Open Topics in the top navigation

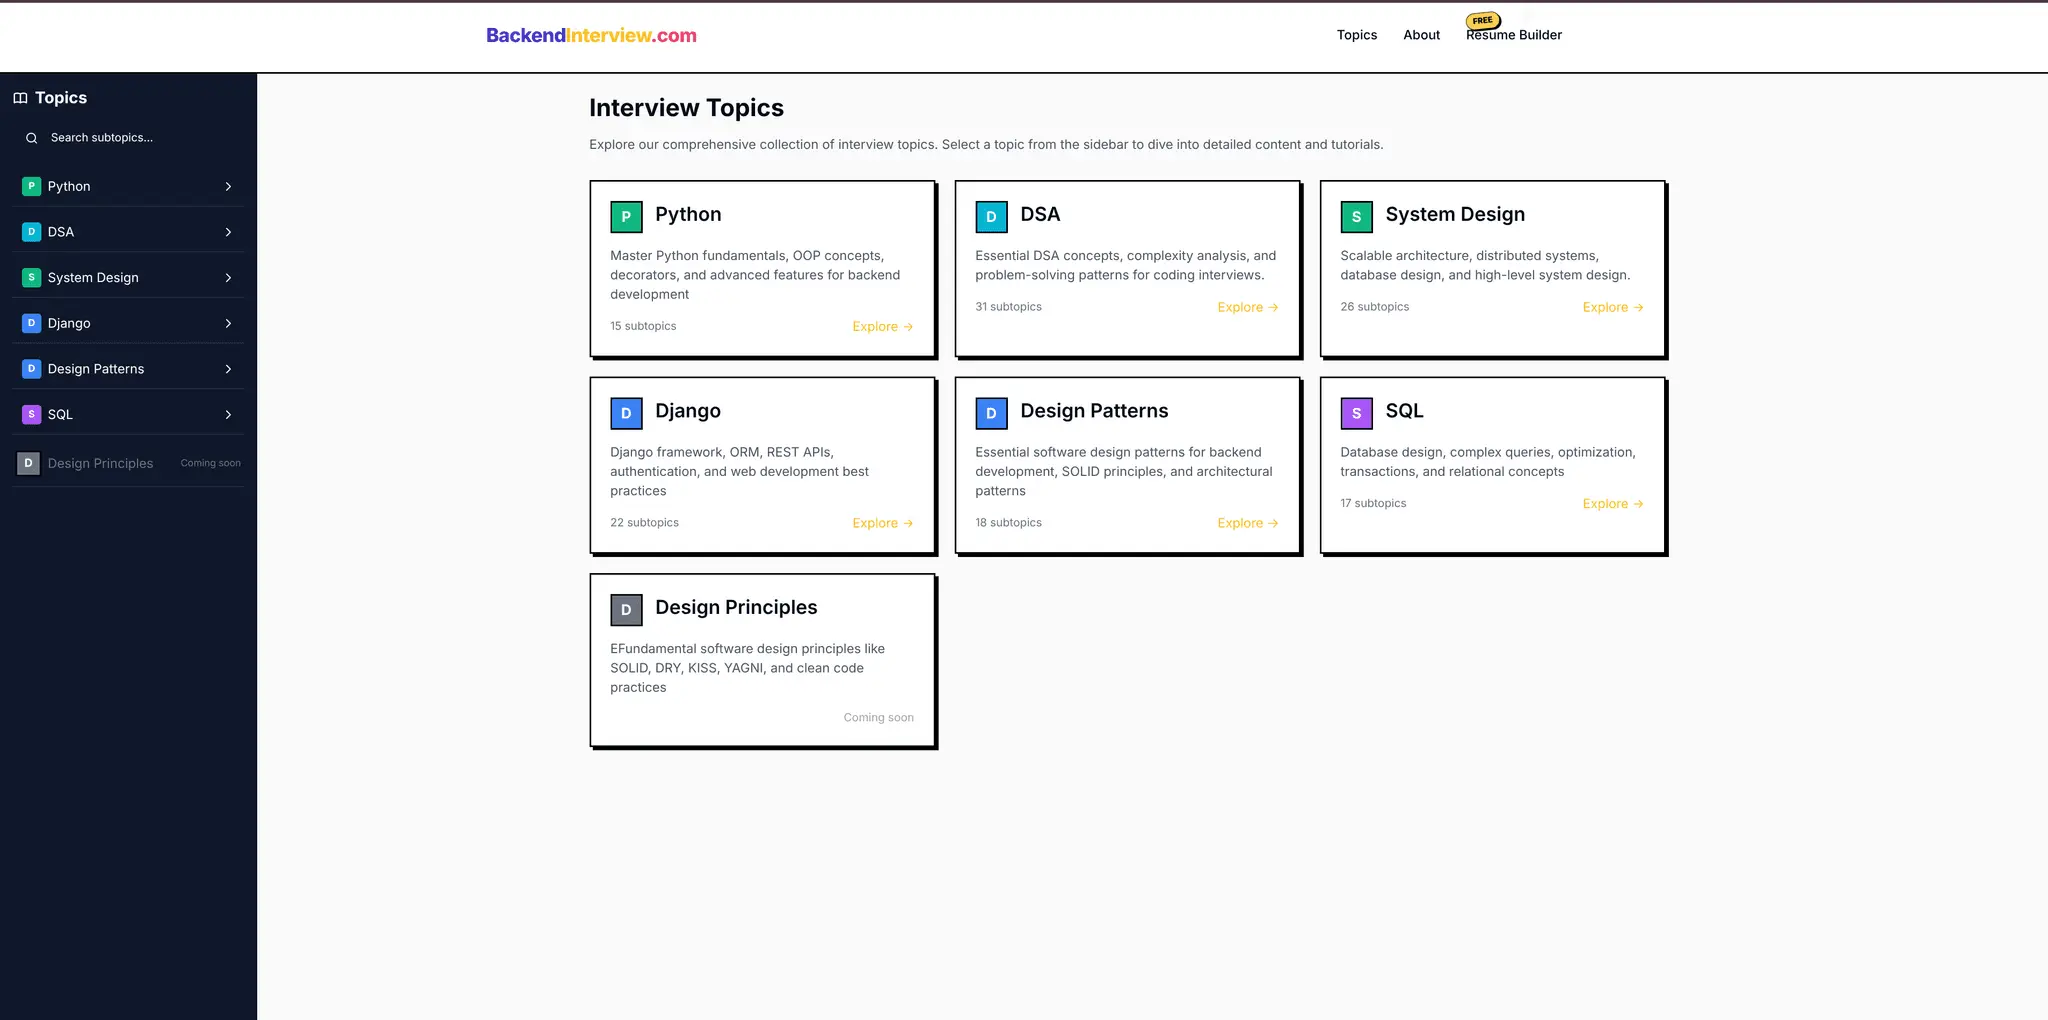click(1357, 35)
